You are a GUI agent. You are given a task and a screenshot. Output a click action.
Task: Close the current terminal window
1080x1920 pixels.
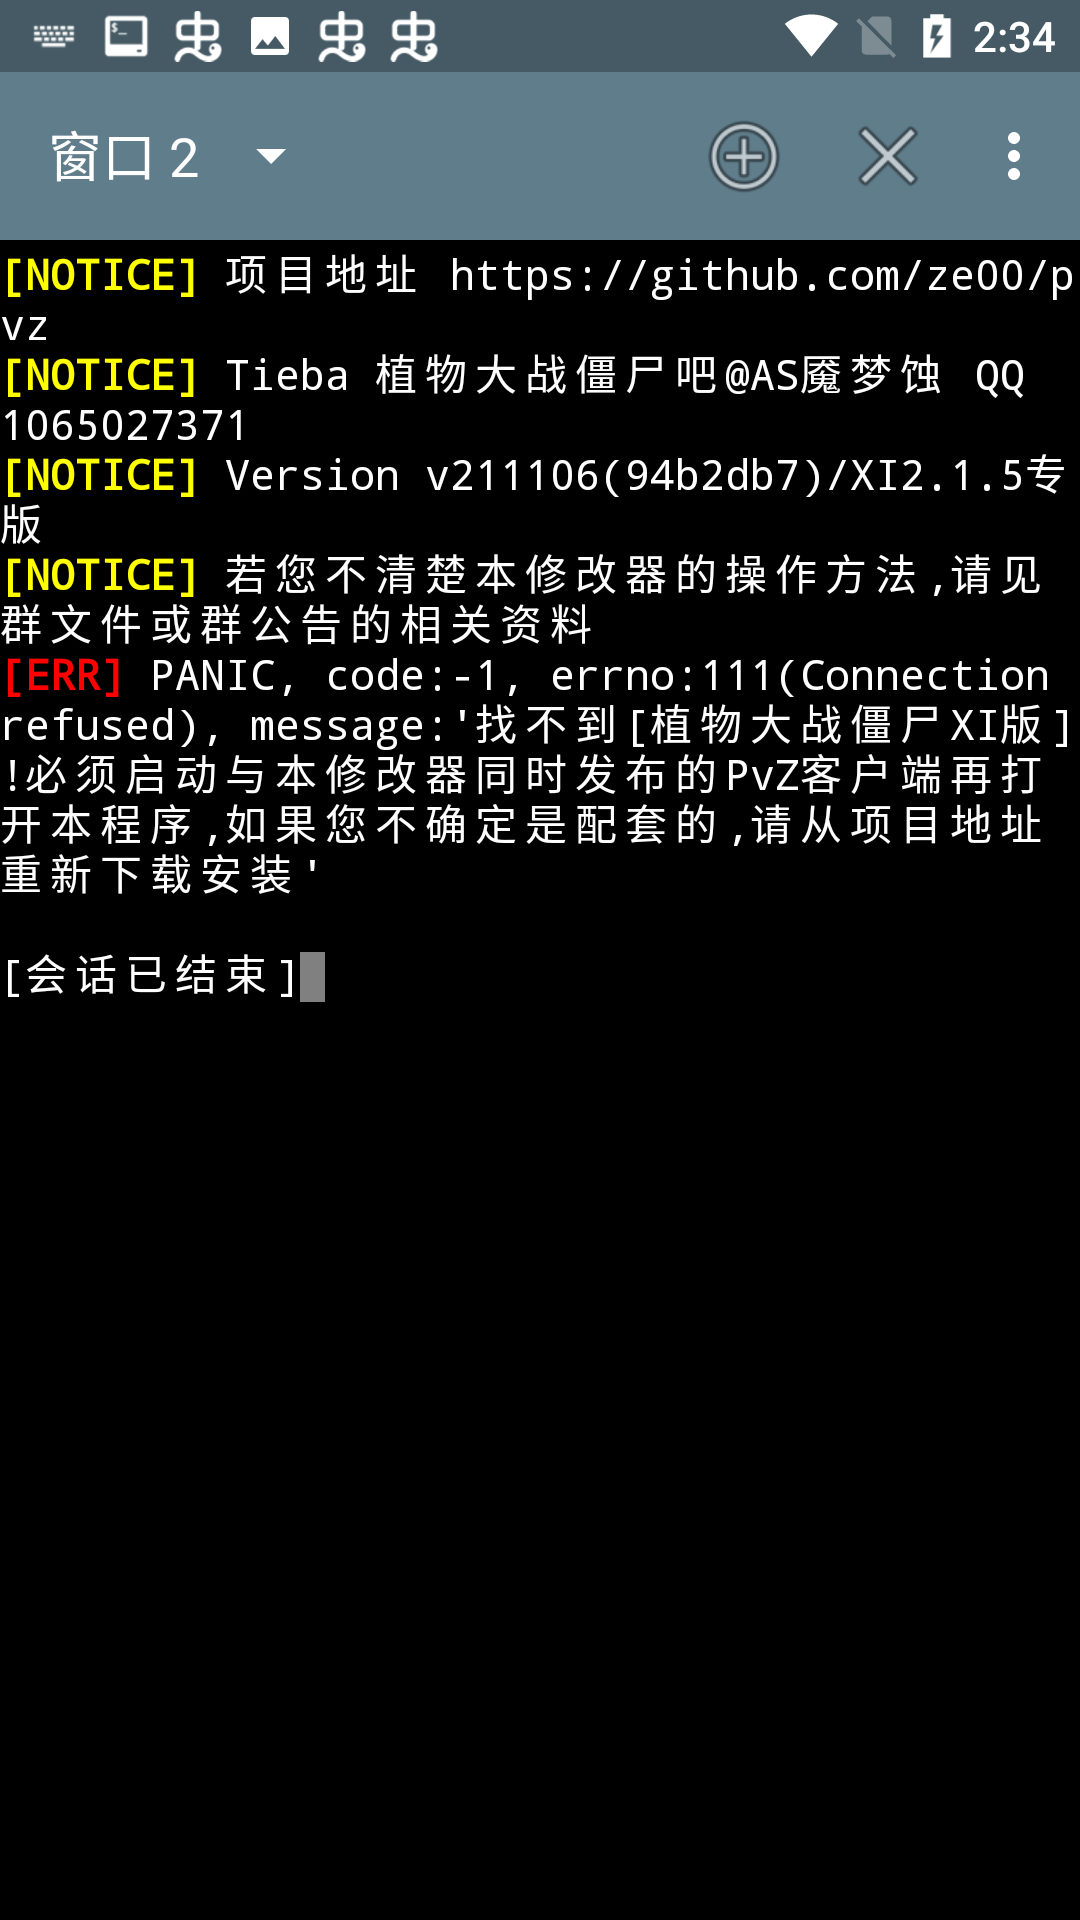888,157
